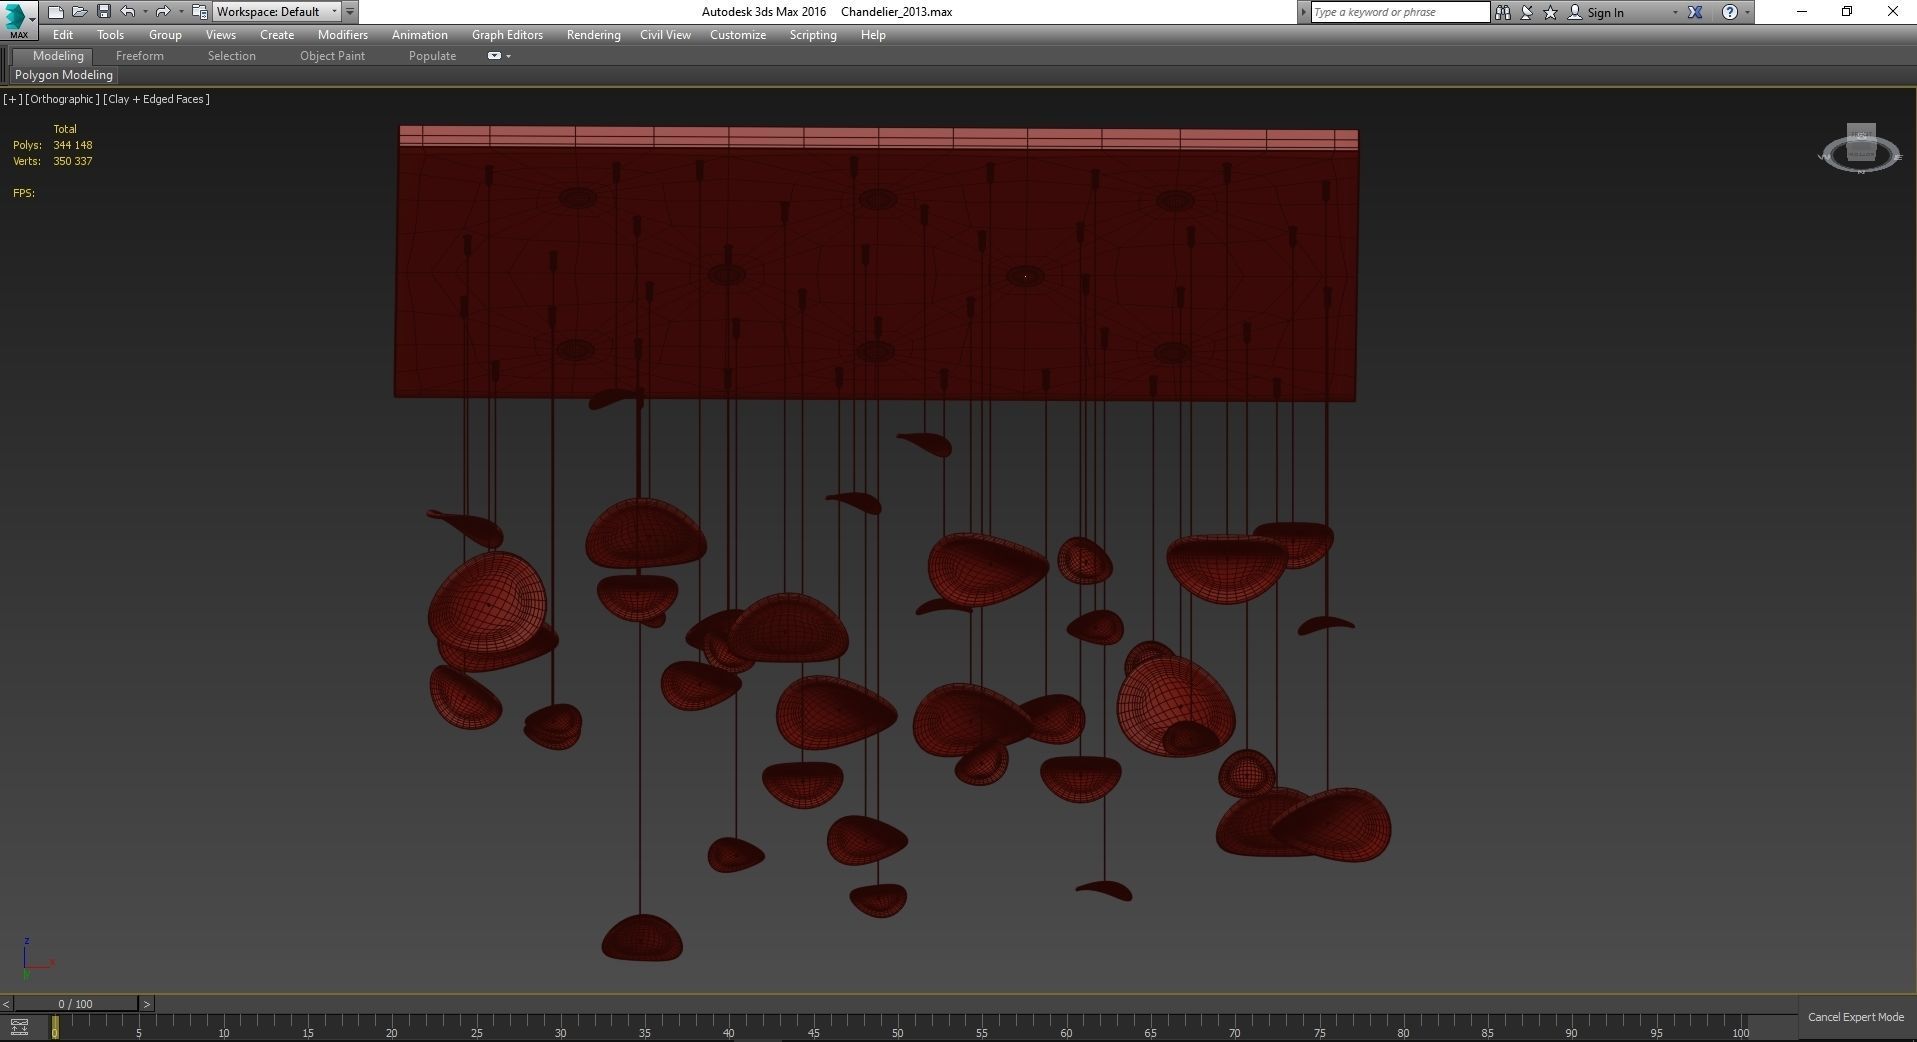Open Communication Center satellite dish icon
This screenshot has width=1917, height=1042.
(x=1527, y=12)
